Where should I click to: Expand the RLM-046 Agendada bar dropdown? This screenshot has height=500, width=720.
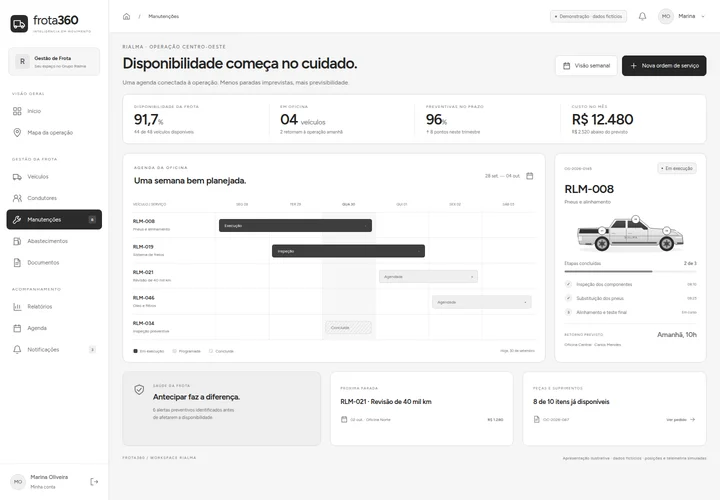tap(525, 303)
